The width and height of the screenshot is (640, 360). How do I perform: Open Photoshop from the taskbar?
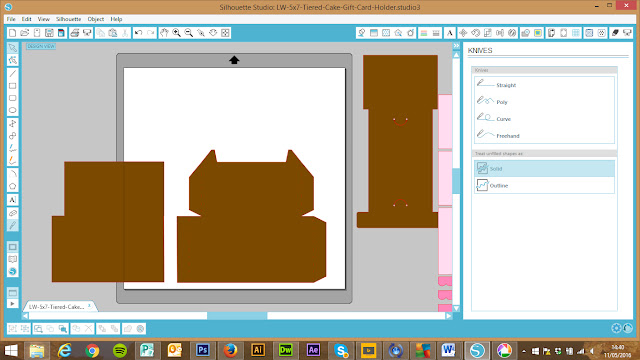click(x=203, y=350)
